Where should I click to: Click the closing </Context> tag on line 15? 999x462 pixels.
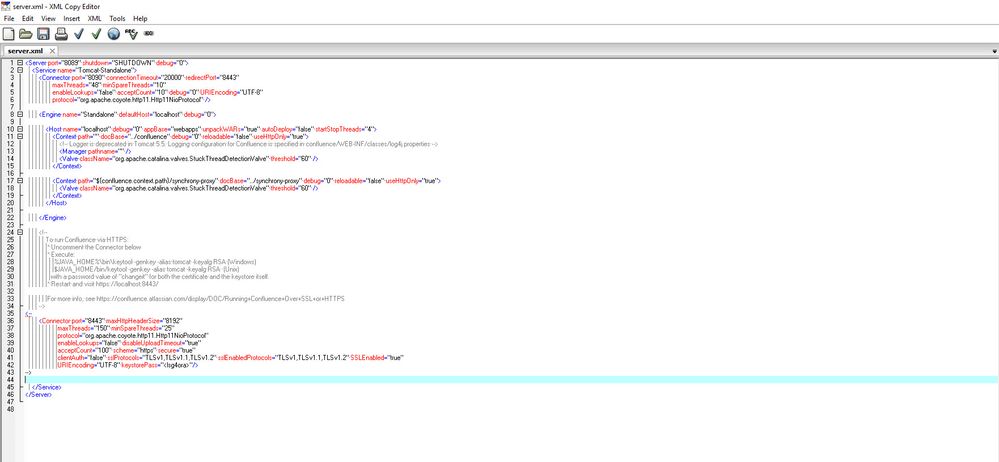click(x=67, y=166)
